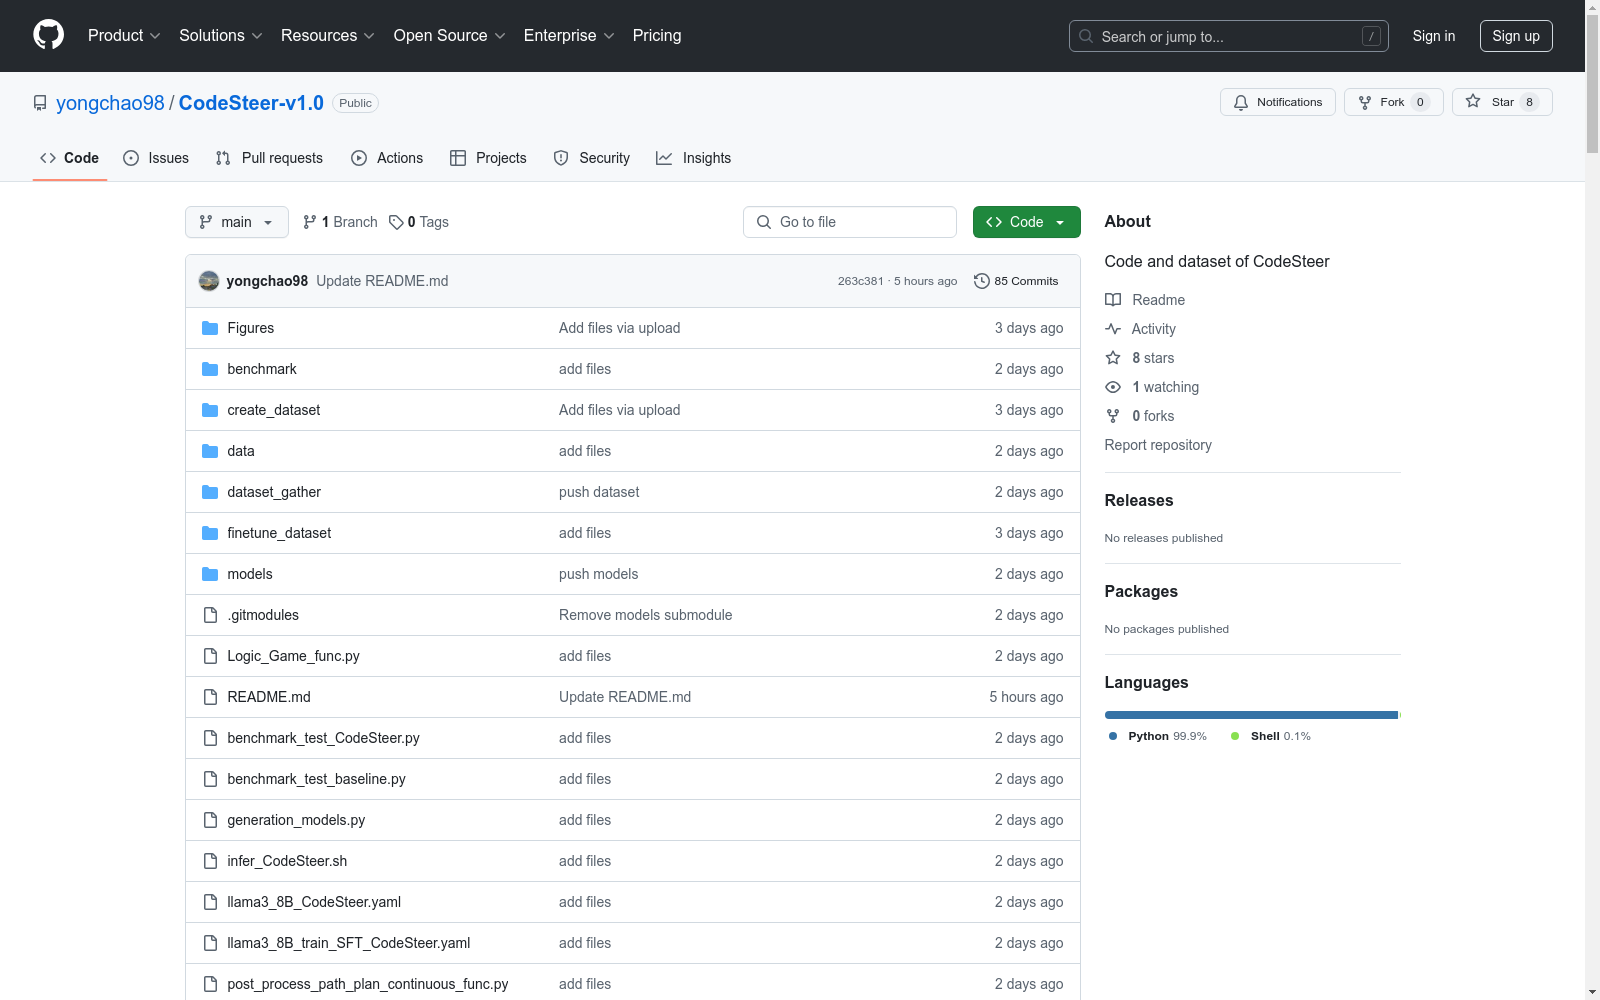Open the CodeSteer-v1.0 repository link
Viewport: 1600px width, 1000px height.
pos(251,103)
